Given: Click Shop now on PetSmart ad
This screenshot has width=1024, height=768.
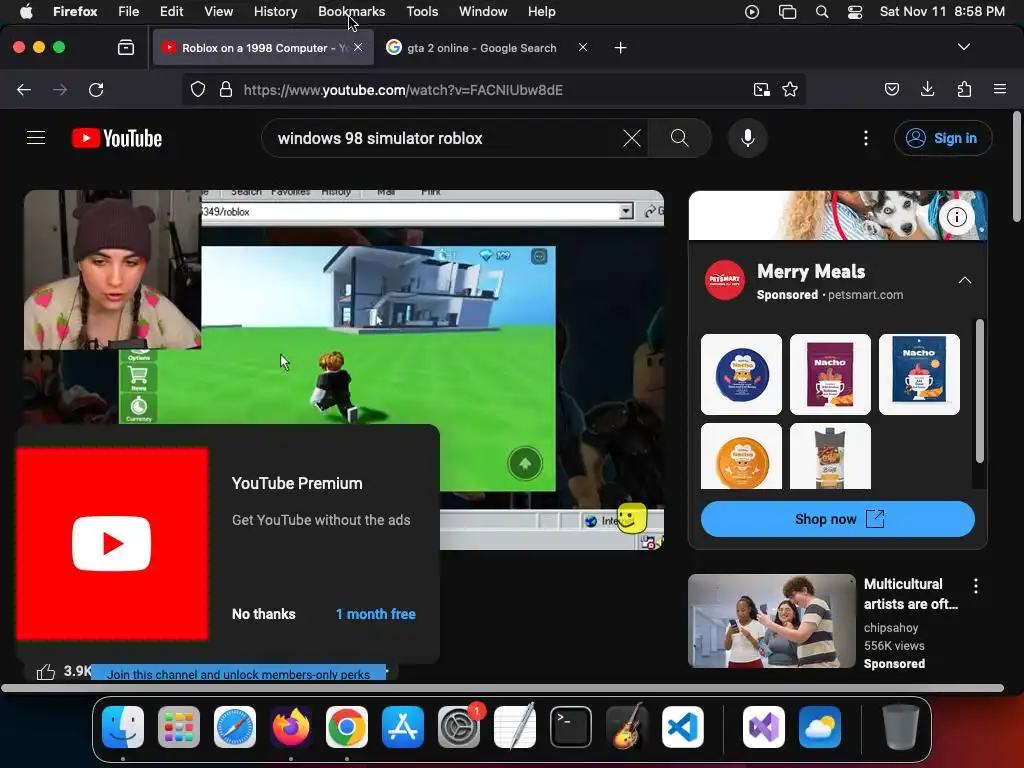Looking at the screenshot, I should pos(838,519).
